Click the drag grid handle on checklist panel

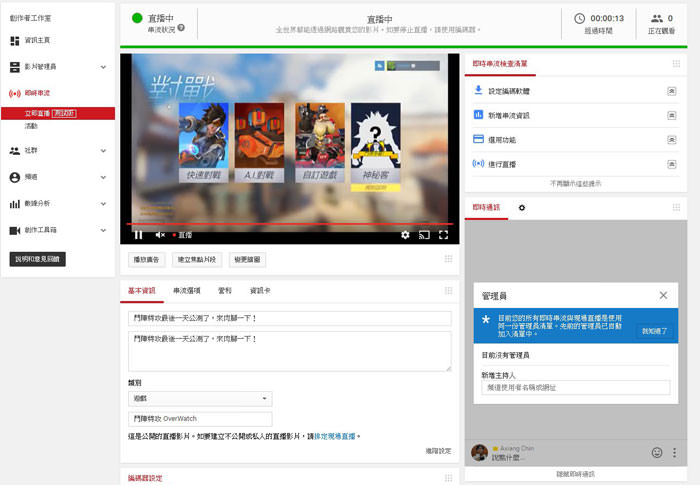(676, 64)
